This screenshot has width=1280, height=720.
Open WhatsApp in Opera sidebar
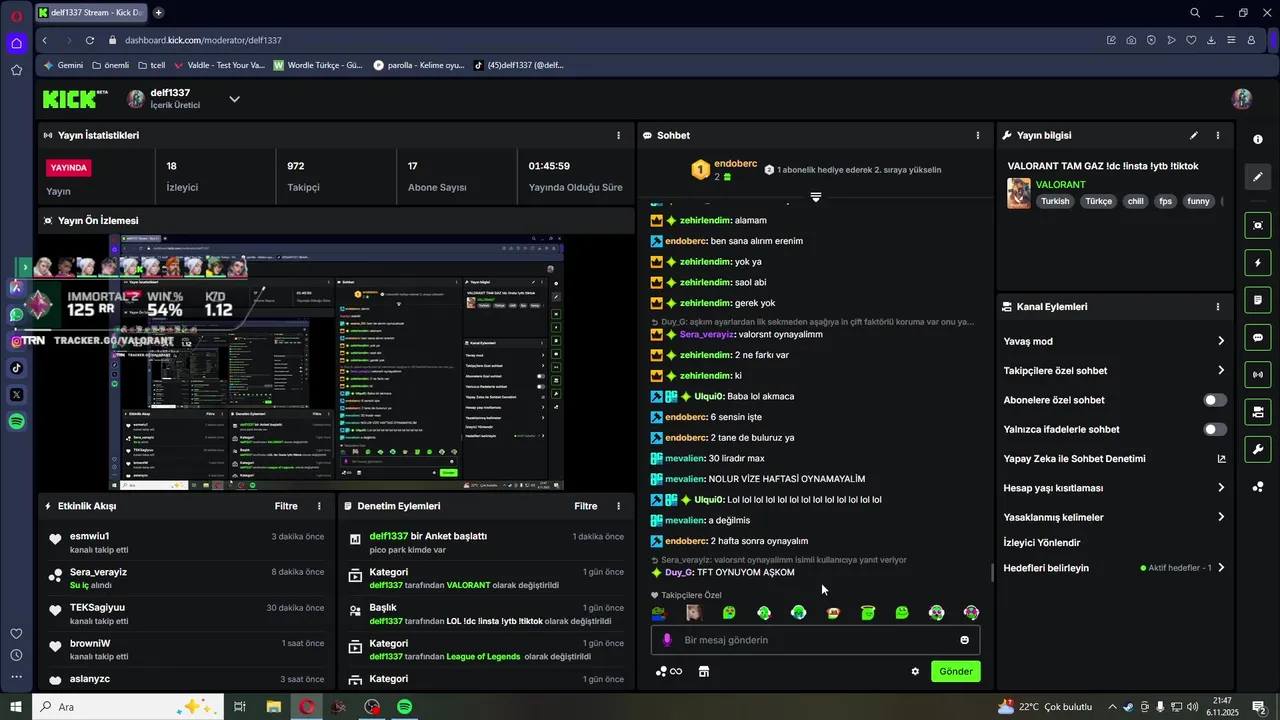coord(16,314)
